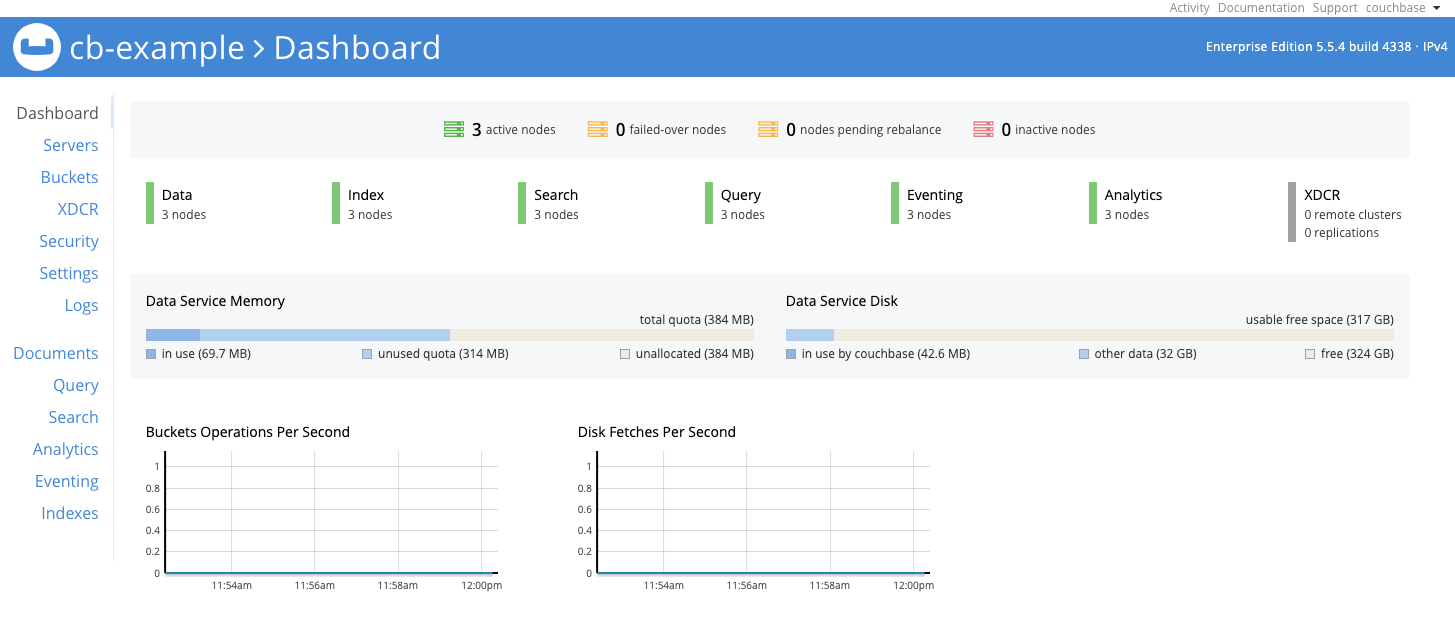The image size is (1455, 618).
Task: Open Security in the sidebar
Action: 69,241
